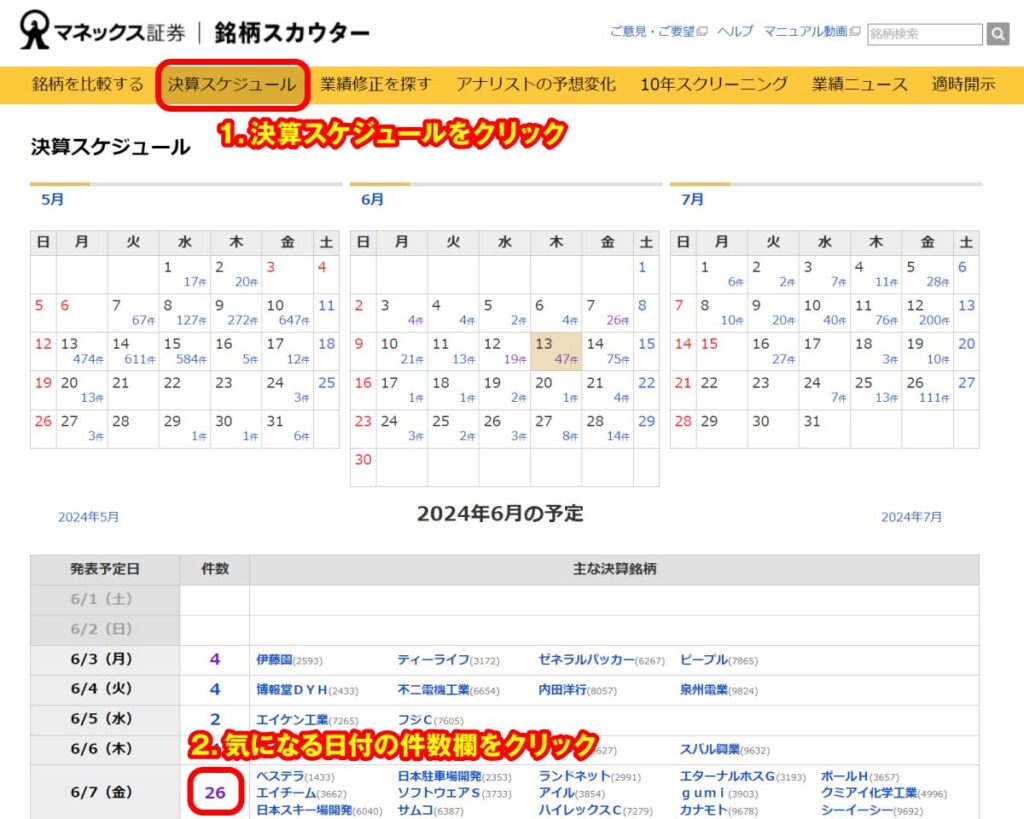Click 272件 on May 9

(x=242, y=321)
